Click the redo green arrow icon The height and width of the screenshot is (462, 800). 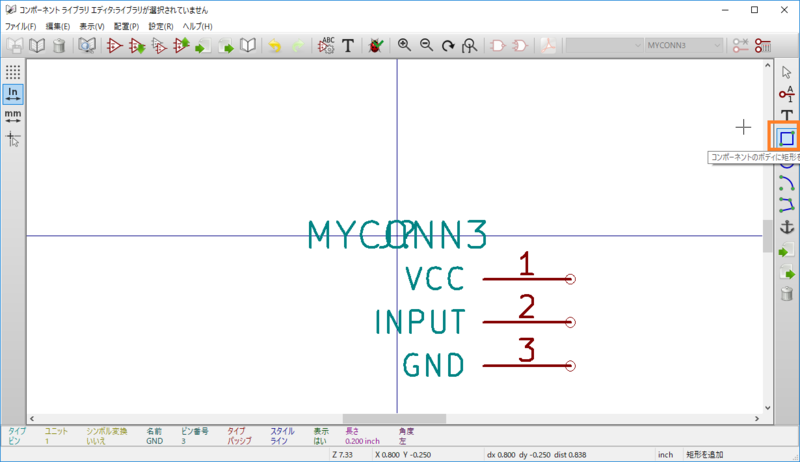coord(298,46)
